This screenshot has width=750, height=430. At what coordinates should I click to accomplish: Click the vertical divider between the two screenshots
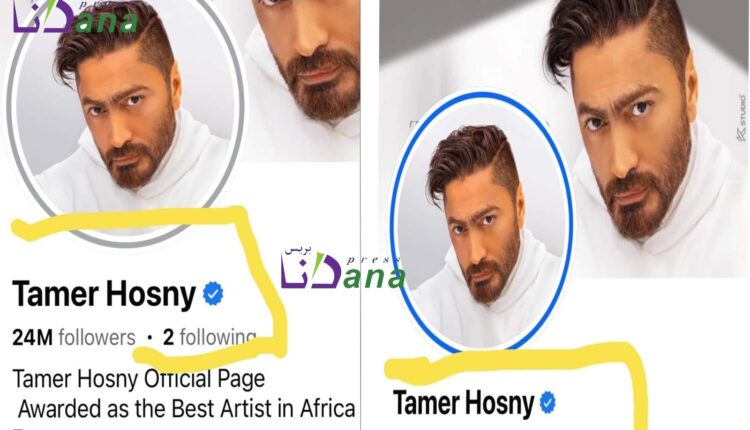tap(360, 215)
